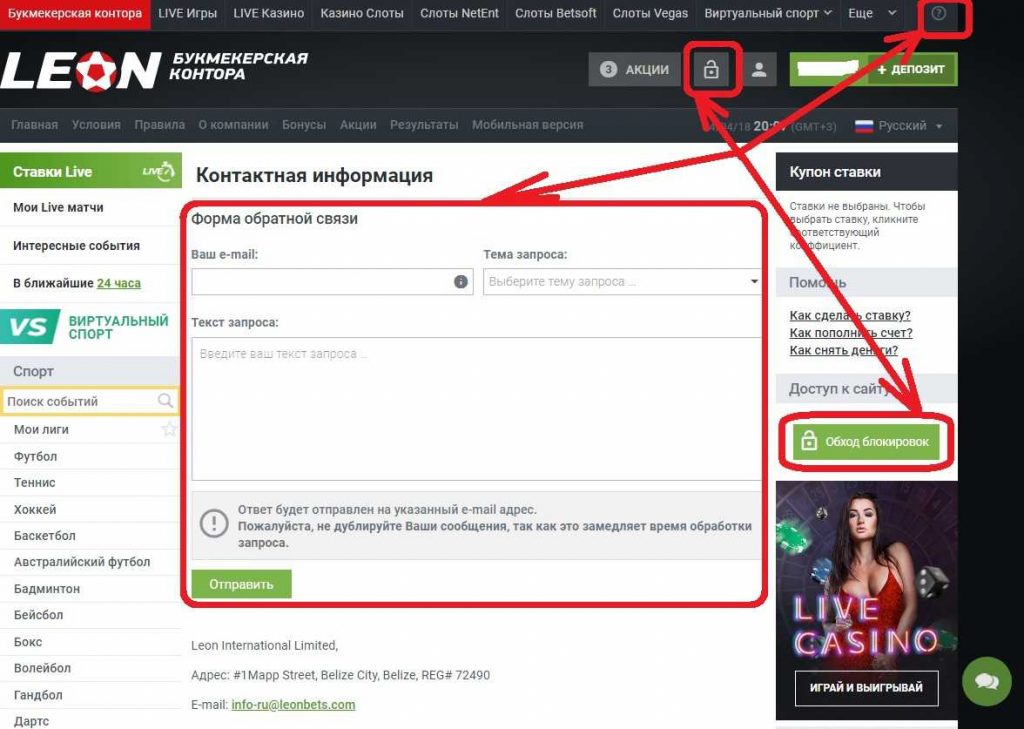The image size is (1024, 729).
Task: Open Условия menu item
Action: coord(96,125)
